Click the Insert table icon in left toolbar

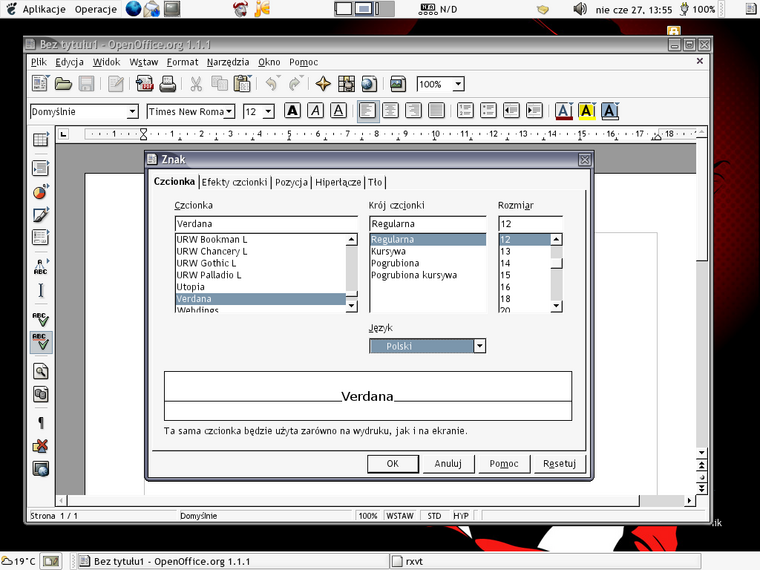[x=41, y=168]
